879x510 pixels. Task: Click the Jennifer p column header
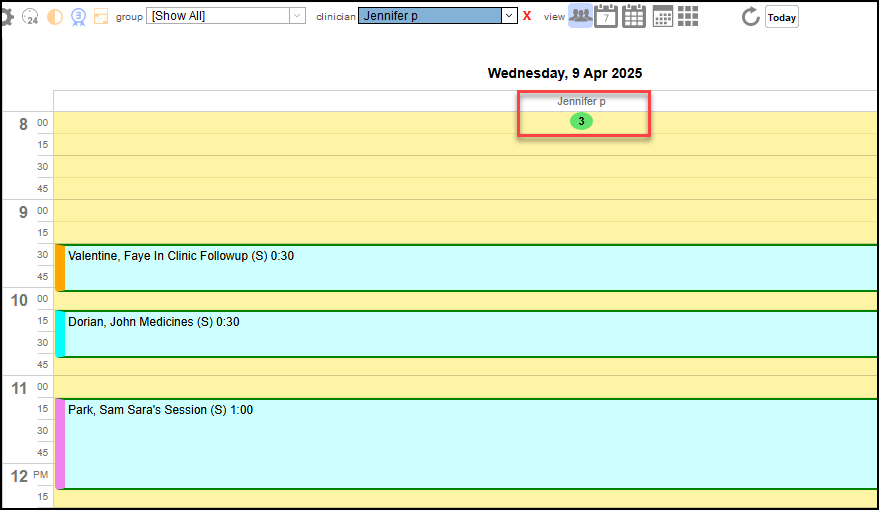click(x=581, y=101)
